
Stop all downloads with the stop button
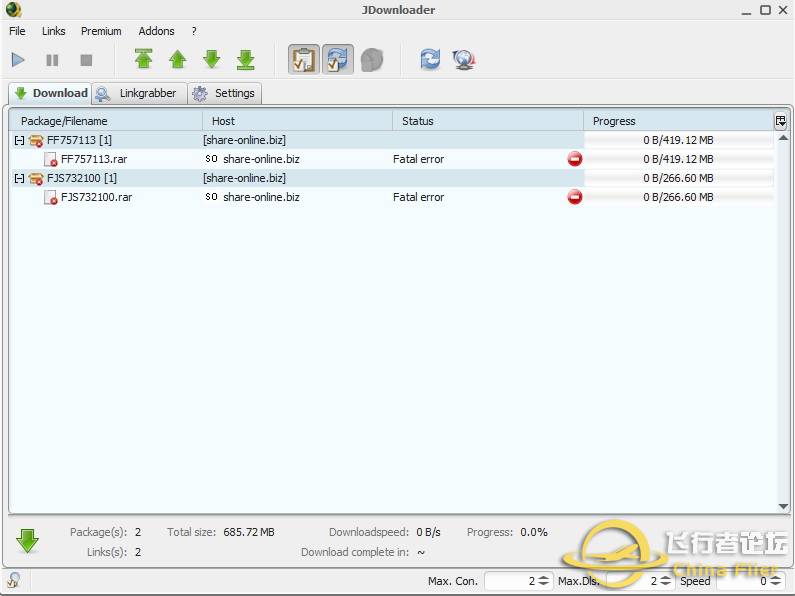coord(86,60)
